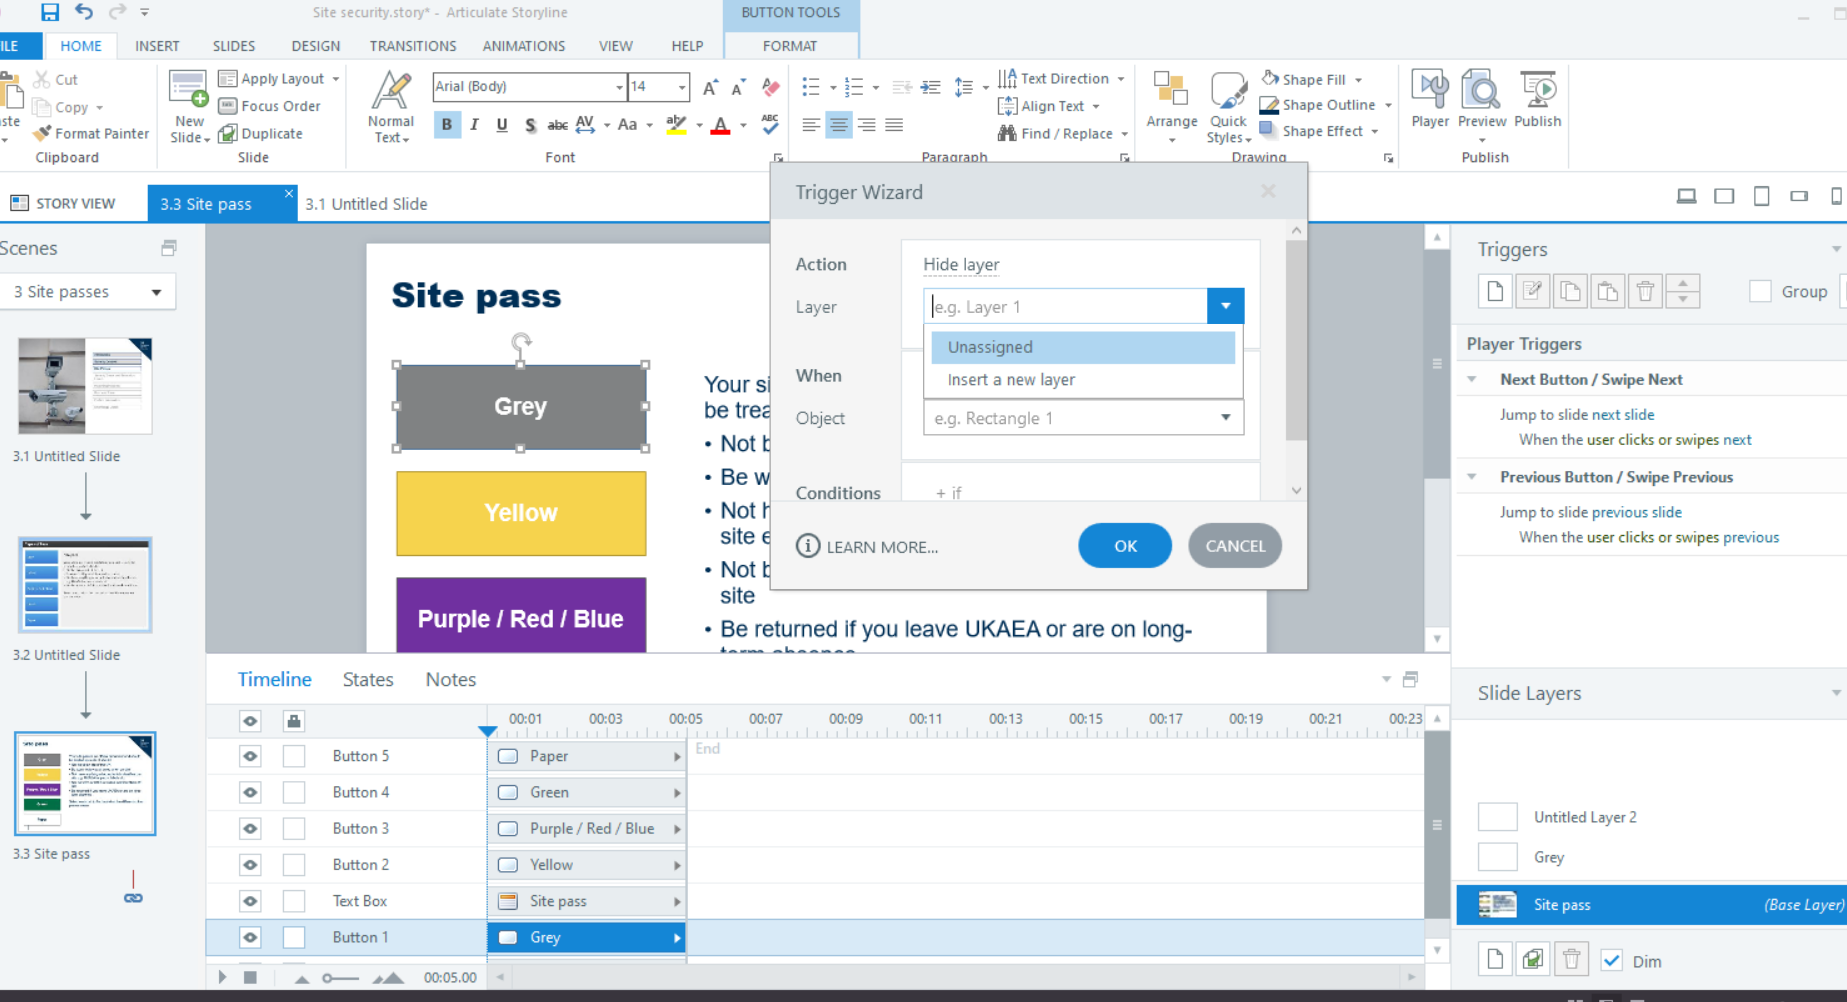
Task: Increase the font size with grow font
Action: (x=710, y=87)
